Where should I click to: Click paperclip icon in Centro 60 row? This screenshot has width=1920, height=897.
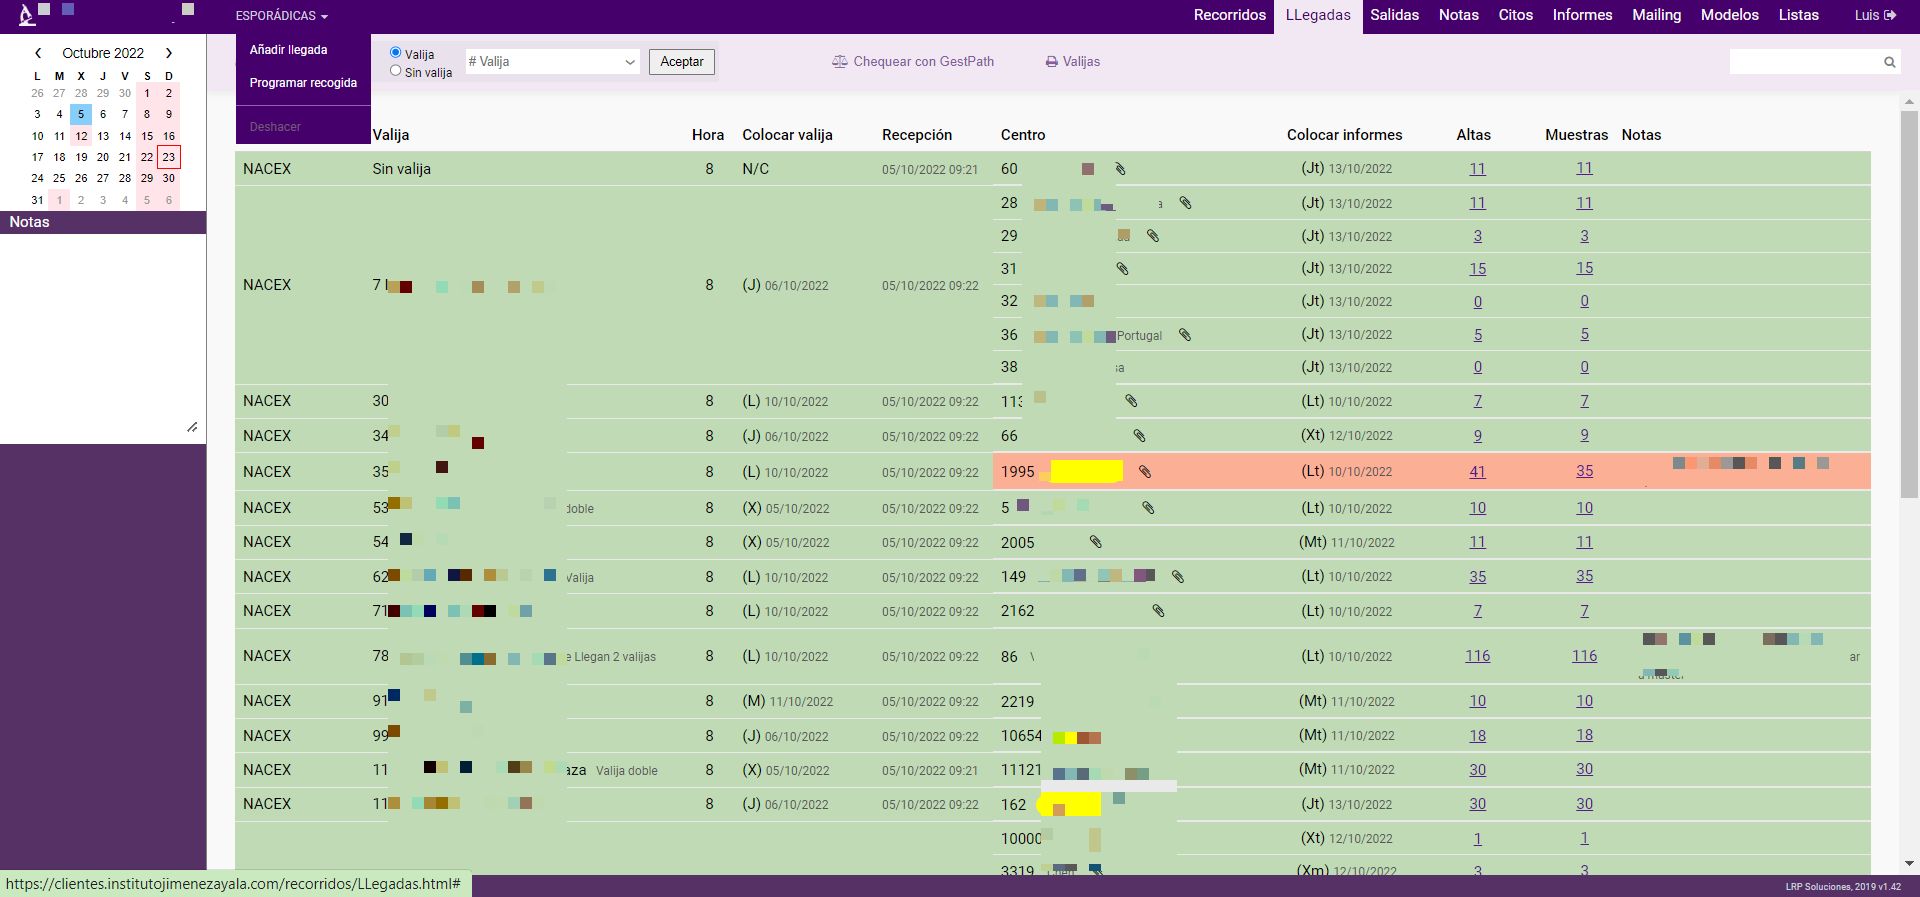point(1120,169)
